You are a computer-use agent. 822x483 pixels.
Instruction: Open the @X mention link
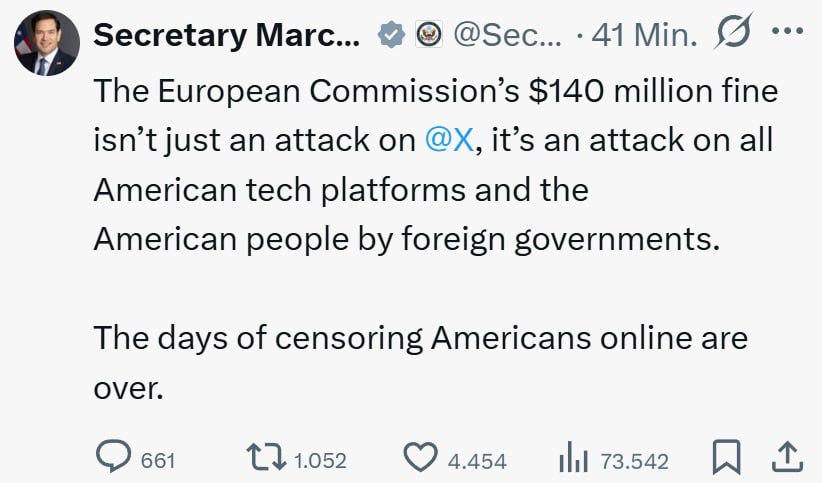(449, 141)
